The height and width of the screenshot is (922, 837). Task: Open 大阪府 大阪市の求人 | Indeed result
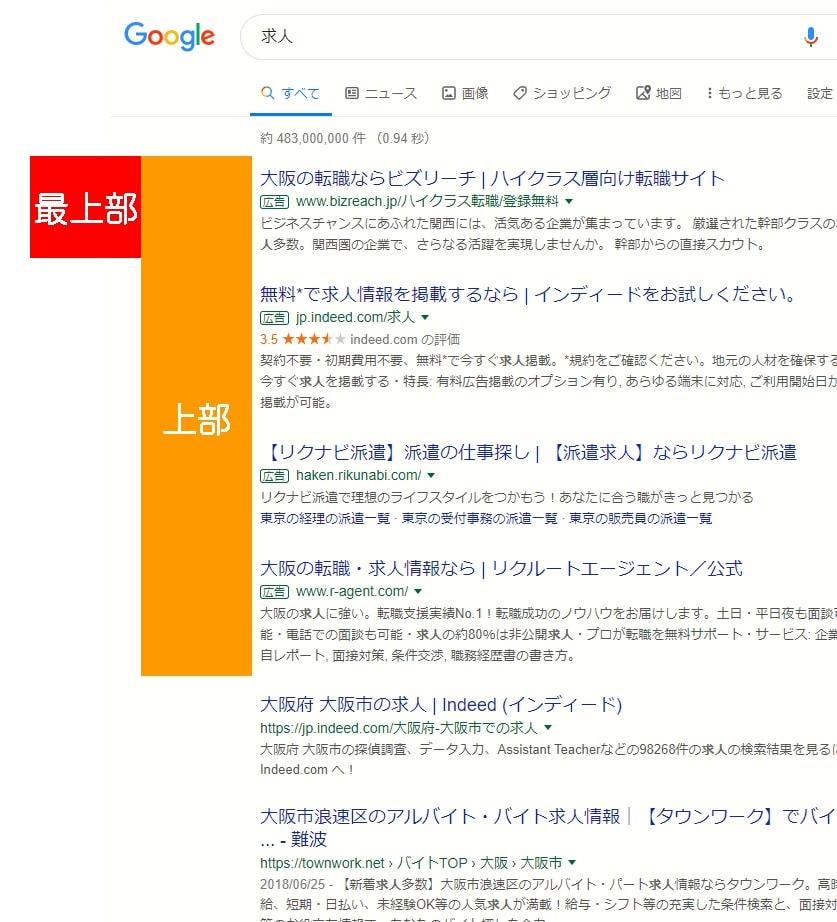click(x=441, y=704)
